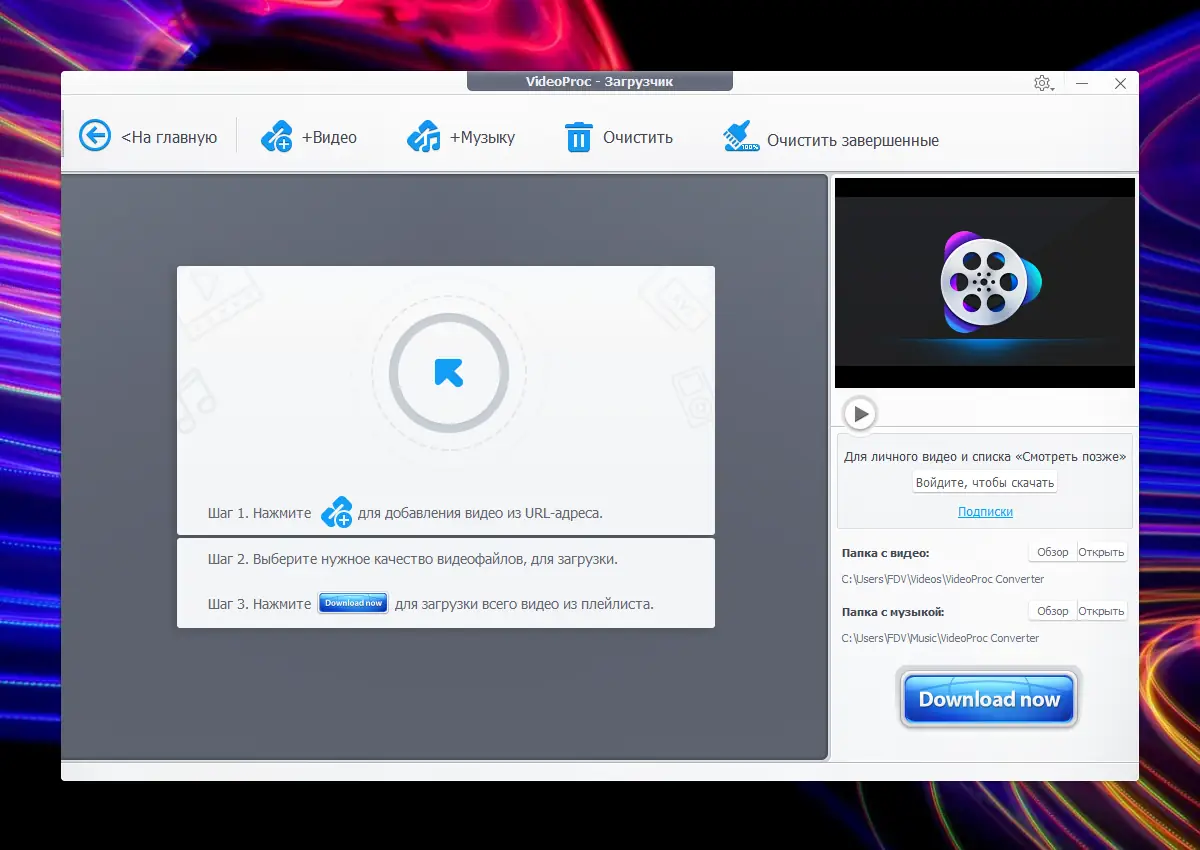Click the Очистить завершенные text label
The width and height of the screenshot is (1200, 850).
coord(853,141)
